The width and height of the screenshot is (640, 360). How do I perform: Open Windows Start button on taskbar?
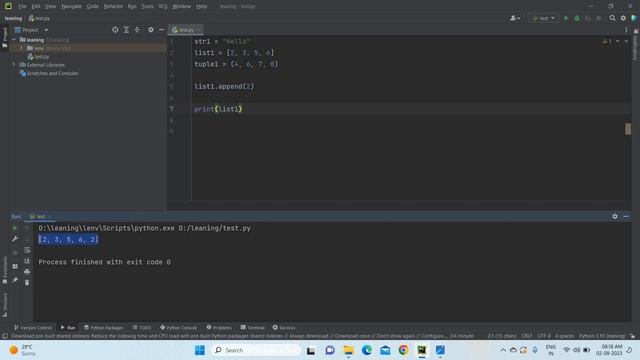click(200, 350)
